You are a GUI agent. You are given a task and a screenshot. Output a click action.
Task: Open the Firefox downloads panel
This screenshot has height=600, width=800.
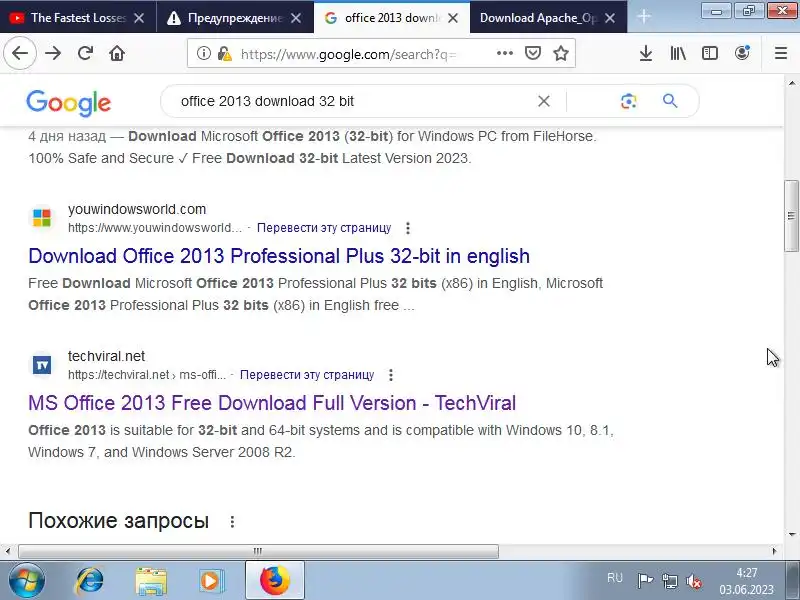click(646, 53)
